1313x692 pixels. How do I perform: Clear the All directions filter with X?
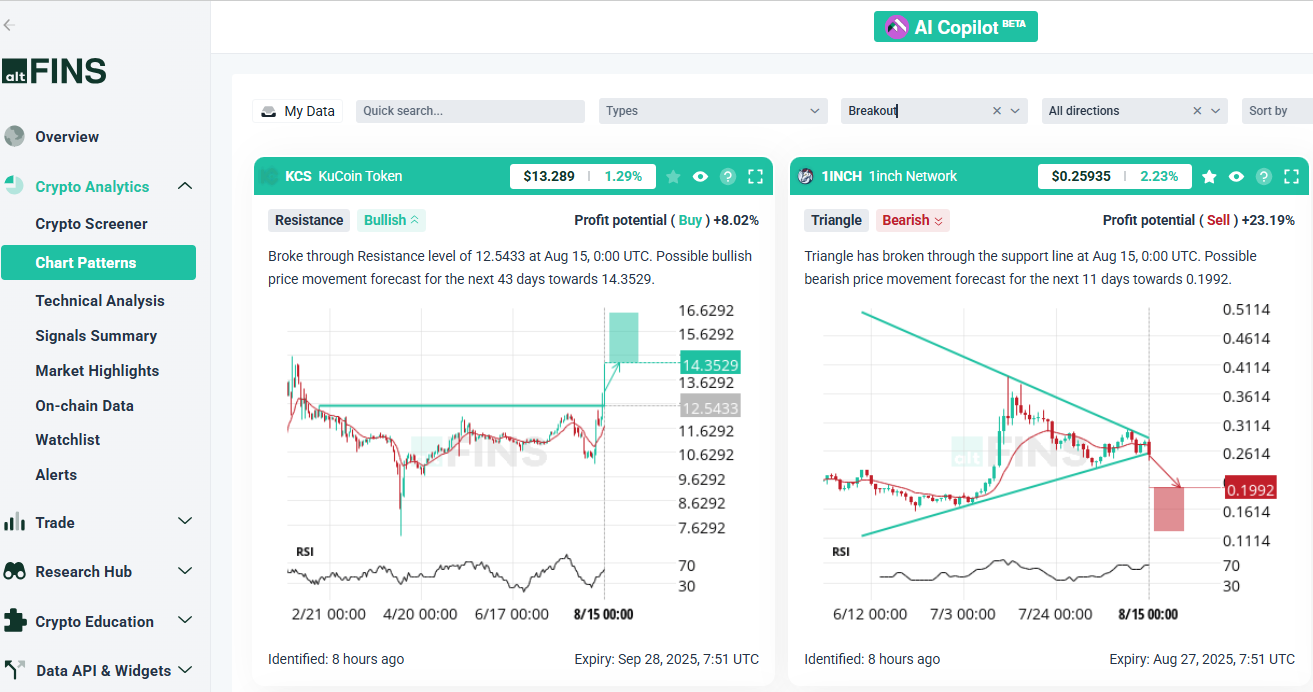[x=1197, y=111]
